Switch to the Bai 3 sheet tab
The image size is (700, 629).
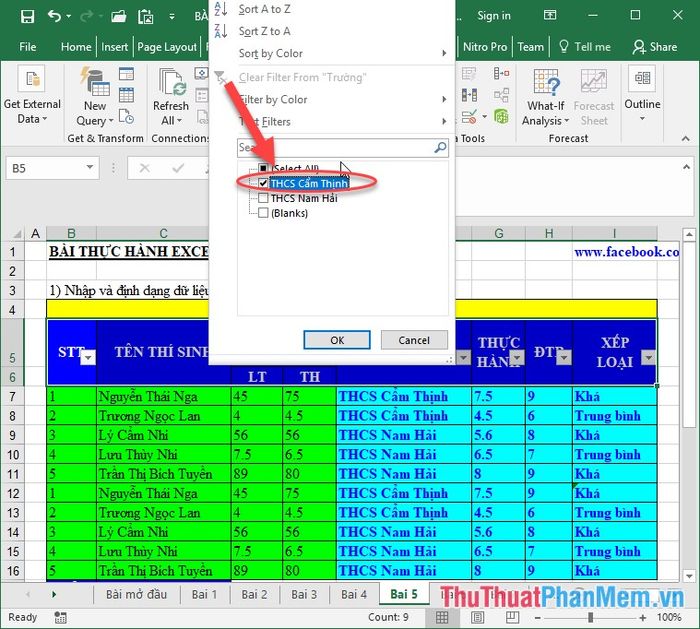click(304, 594)
